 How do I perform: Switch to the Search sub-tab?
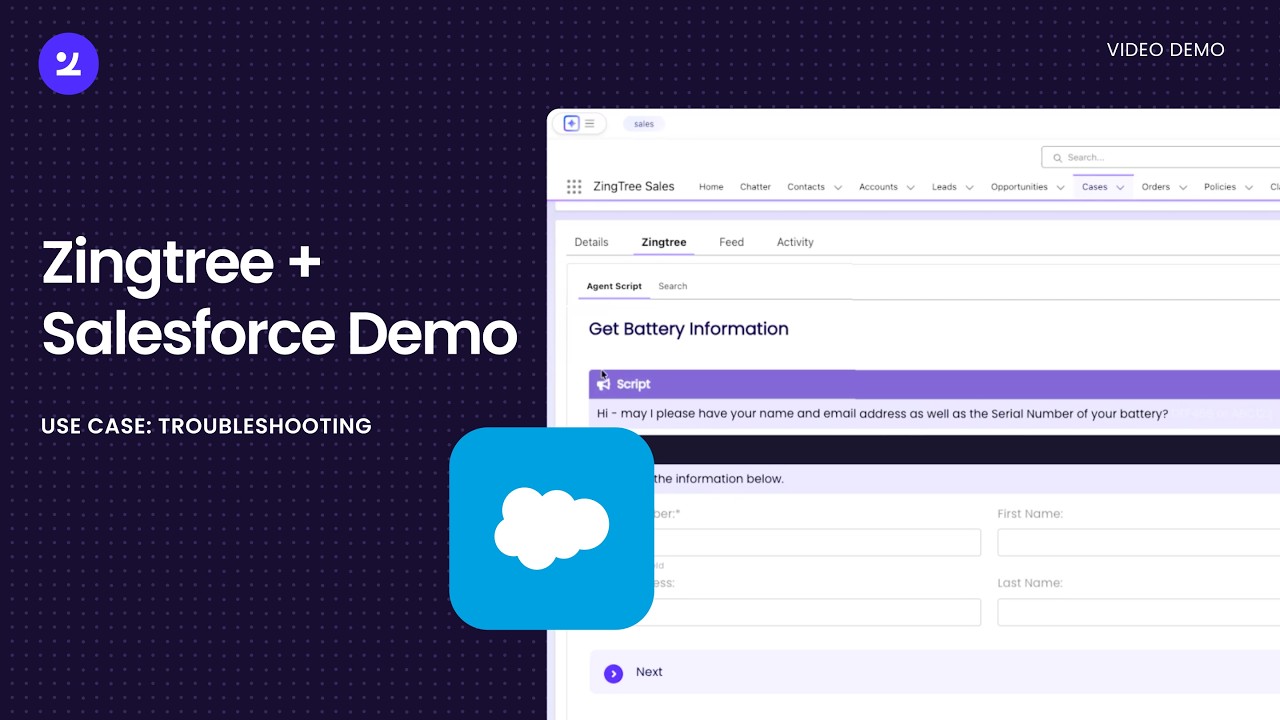[672, 286]
